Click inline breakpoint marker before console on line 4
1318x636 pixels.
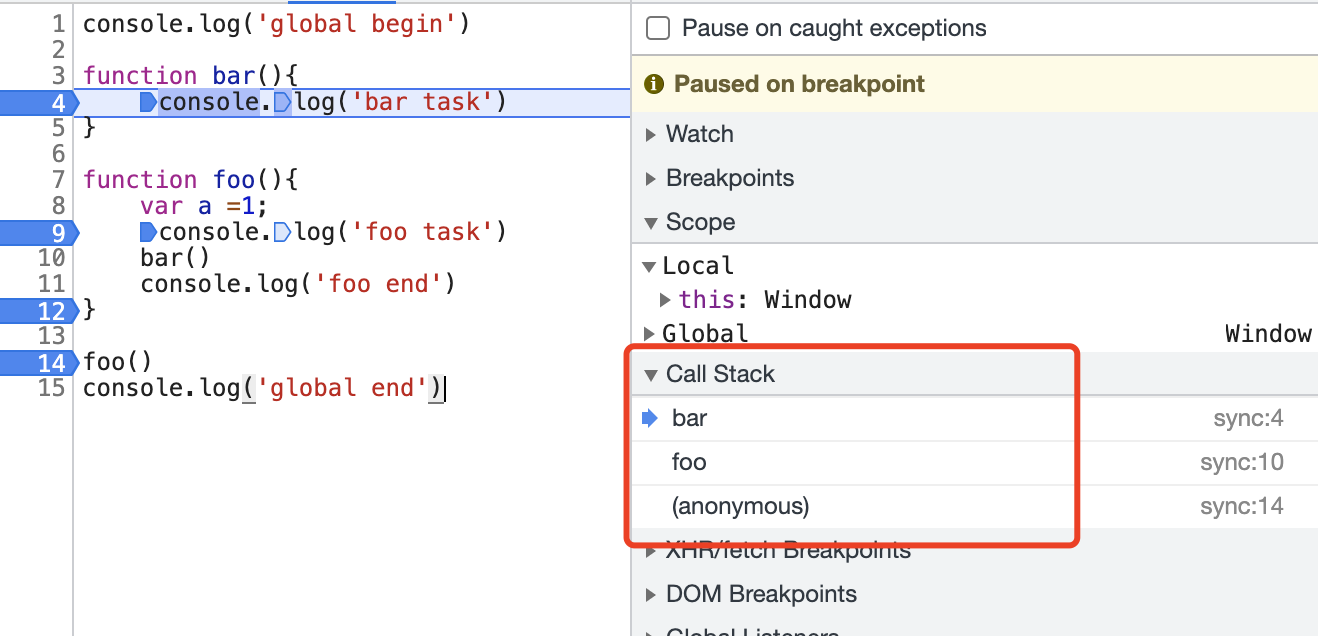149,102
